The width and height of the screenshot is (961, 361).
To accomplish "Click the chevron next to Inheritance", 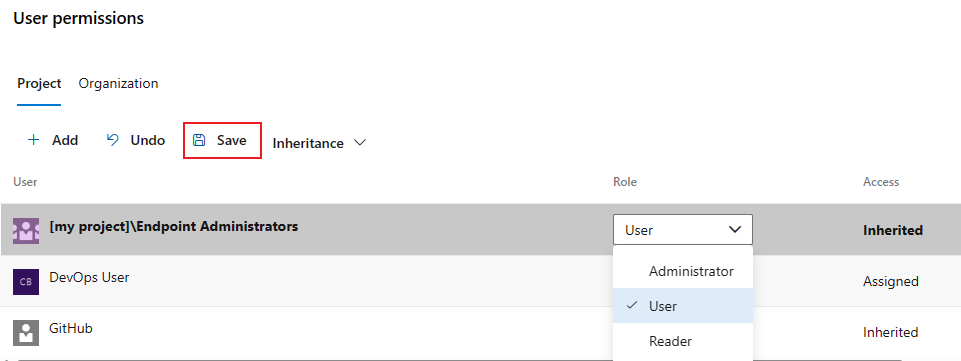I will point(360,143).
